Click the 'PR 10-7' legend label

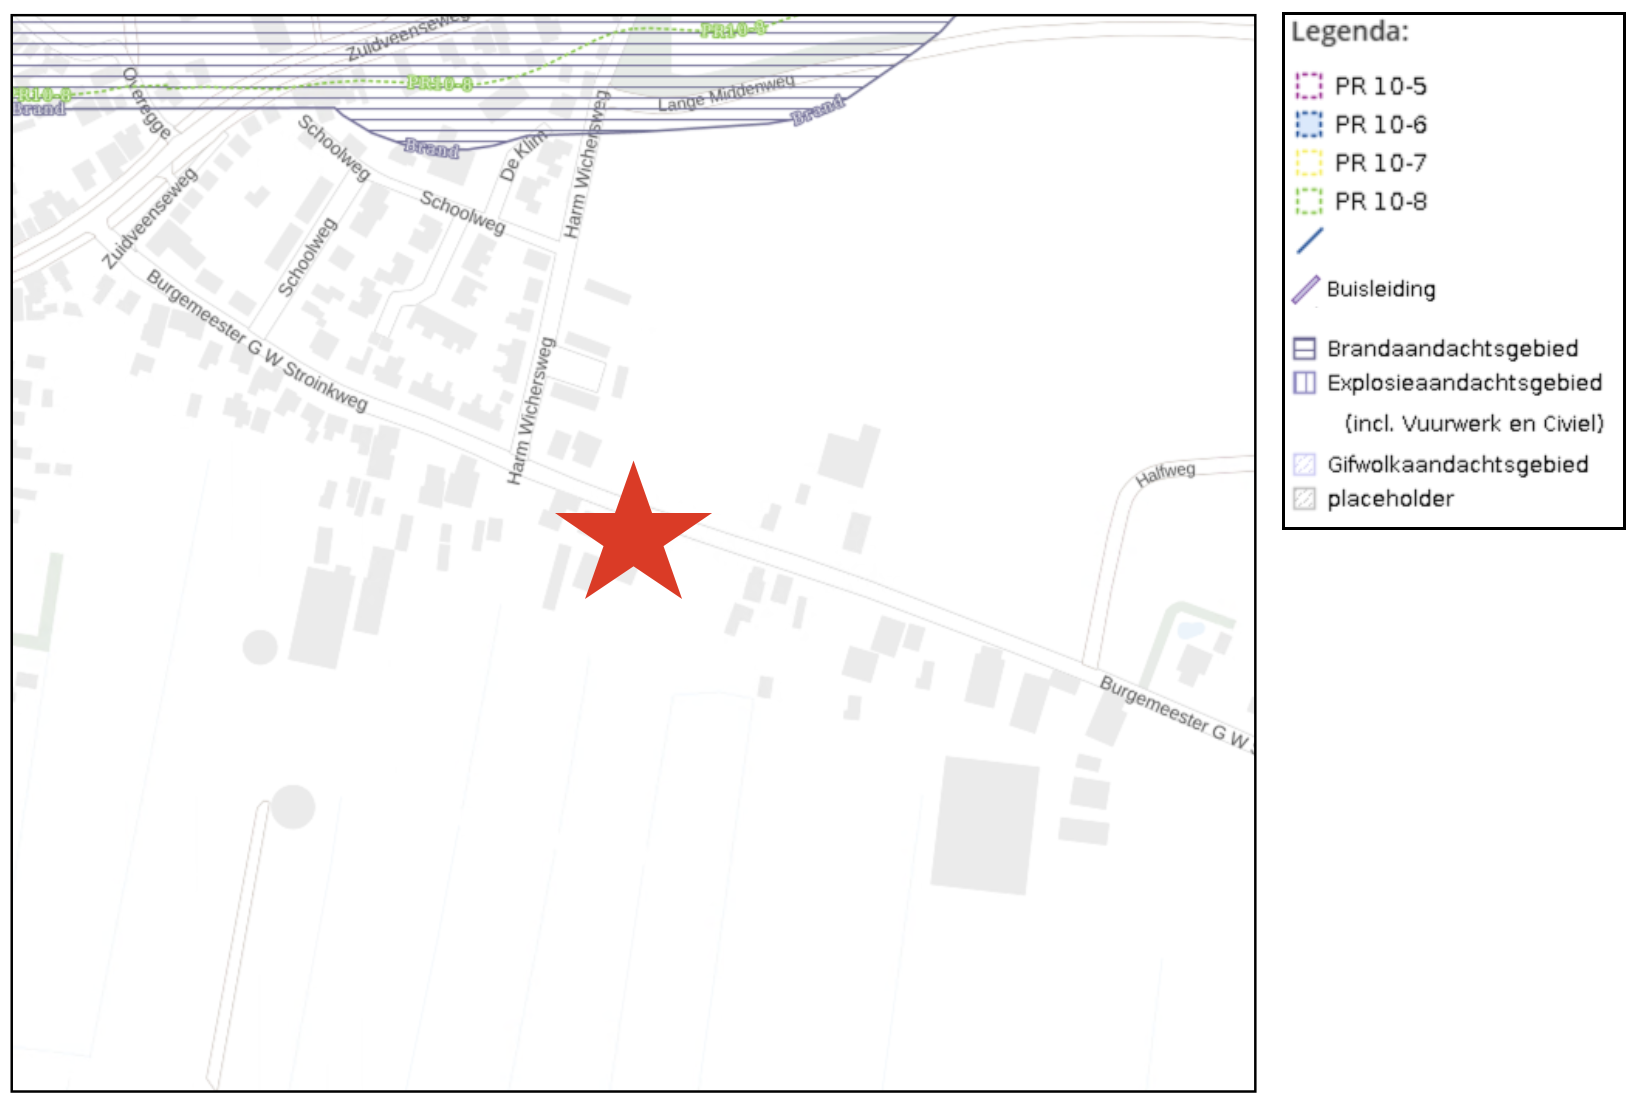1381,162
